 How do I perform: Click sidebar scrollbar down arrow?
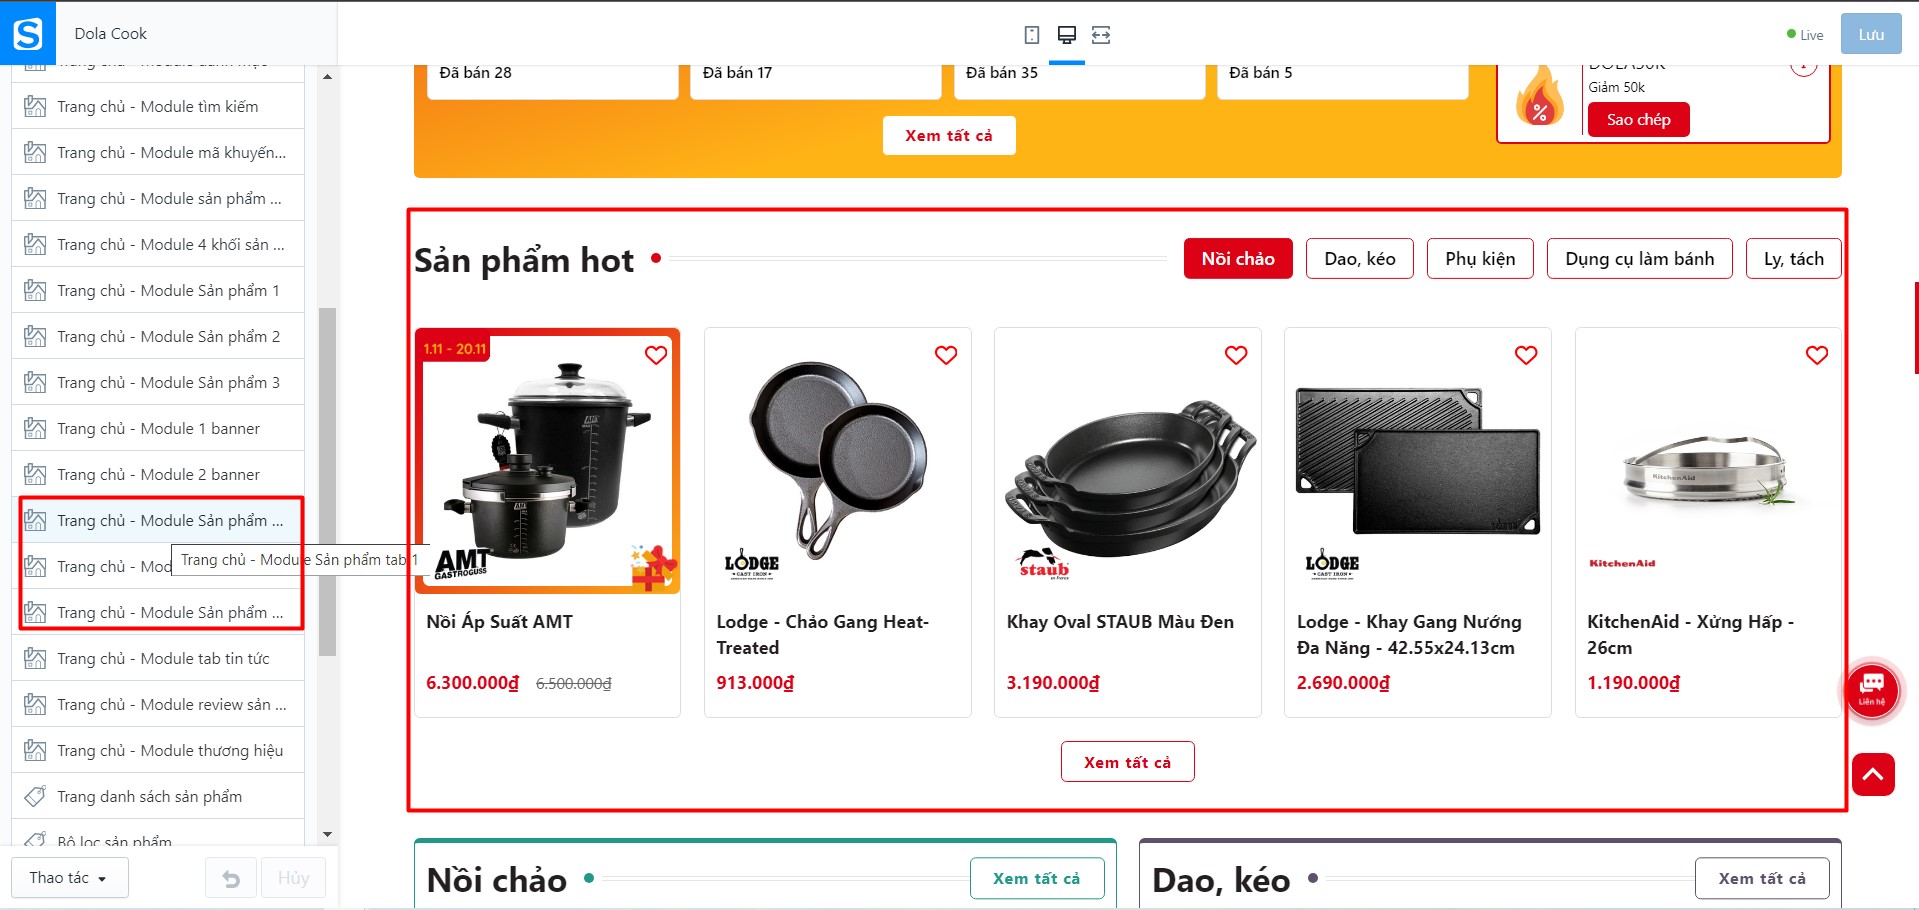tap(327, 835)
